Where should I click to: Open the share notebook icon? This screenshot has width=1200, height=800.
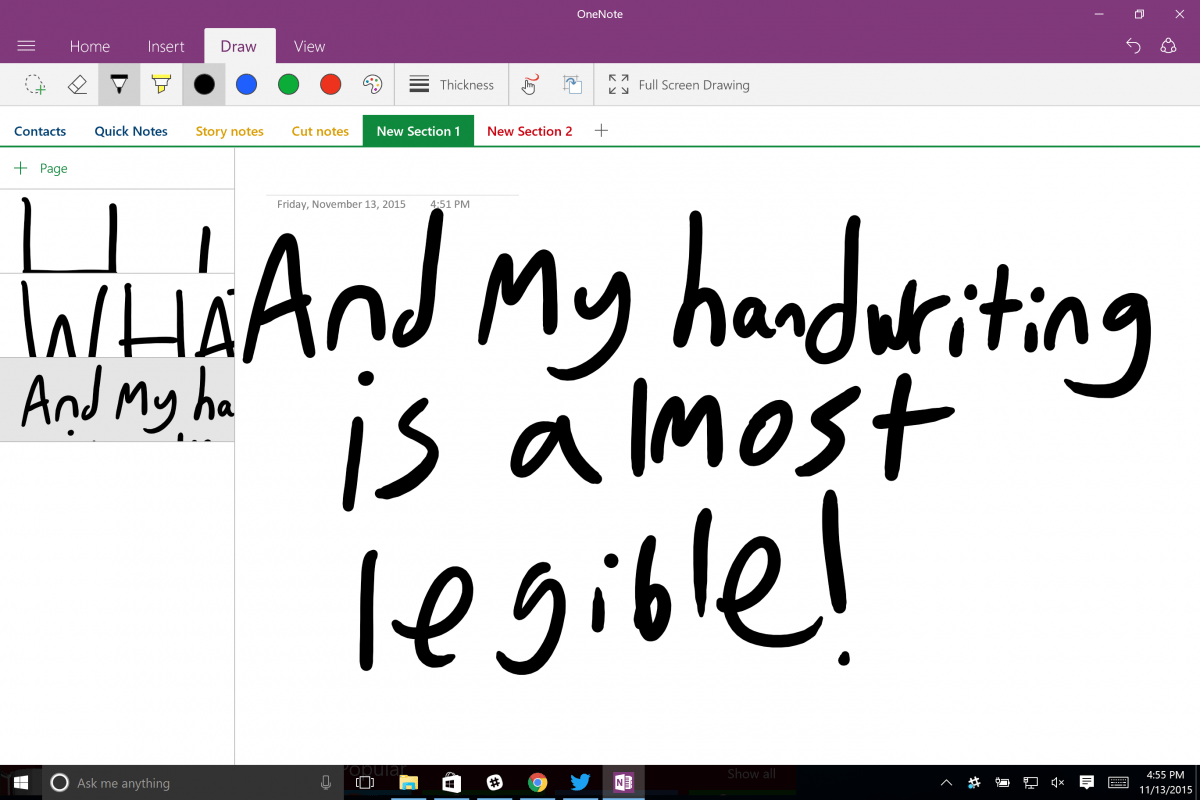[1168, 46]
